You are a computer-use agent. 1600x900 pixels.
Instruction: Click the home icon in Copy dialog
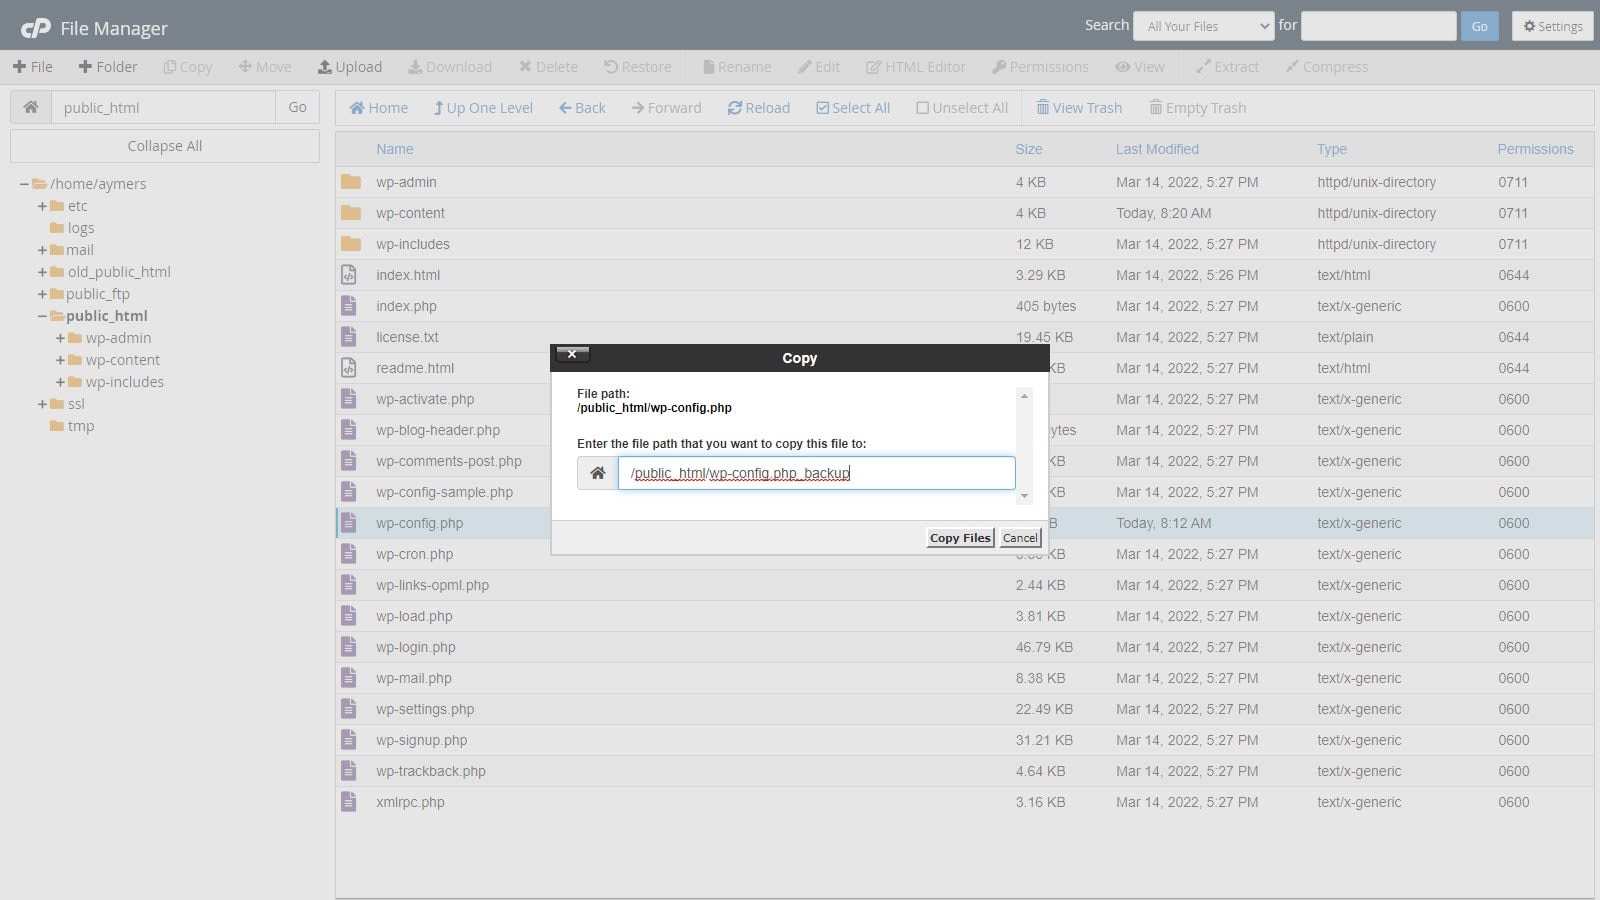[x=597, y=473]
